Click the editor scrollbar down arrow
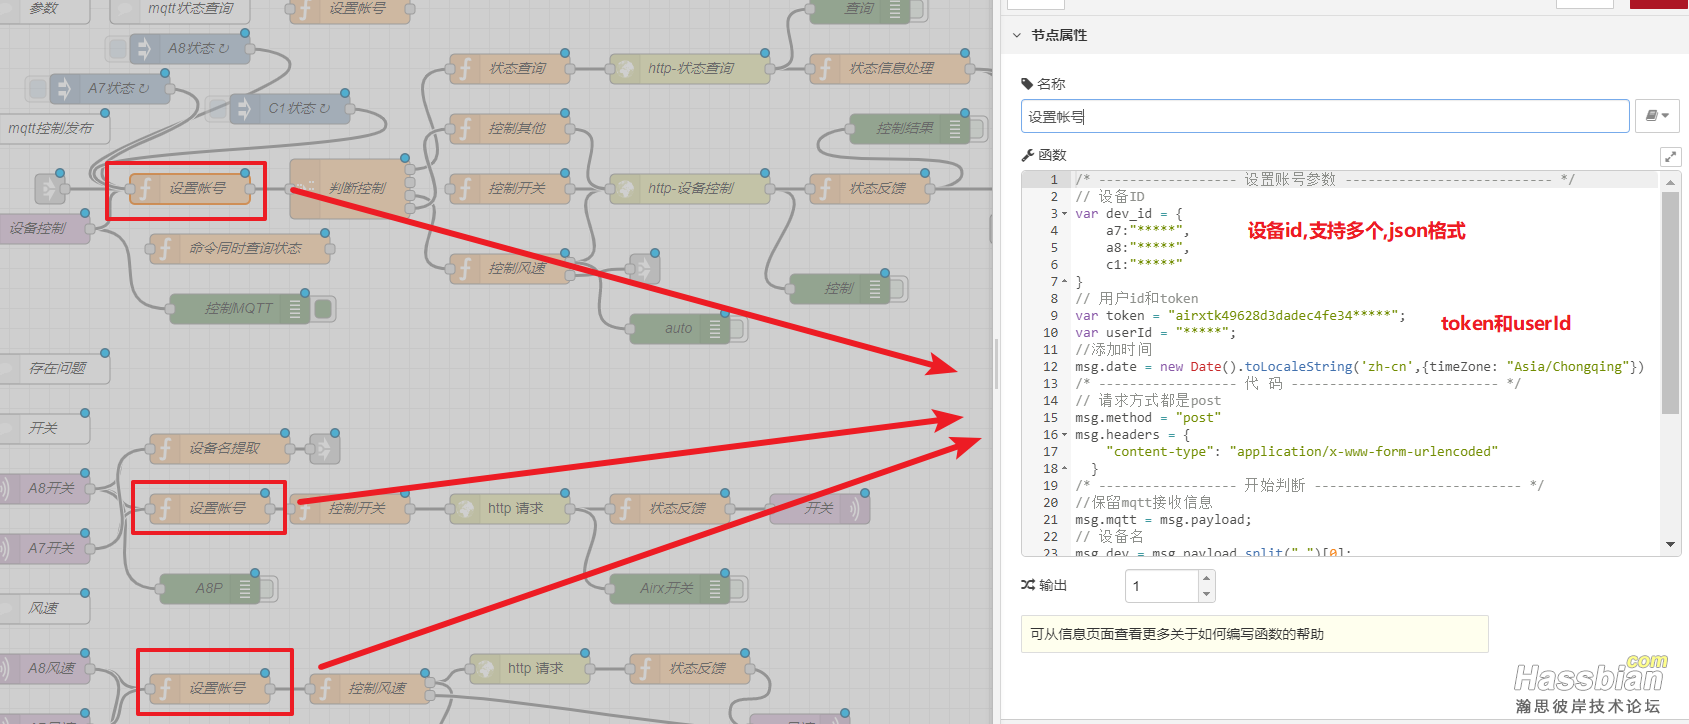 pyautogui.click(x=1670, y=545)
